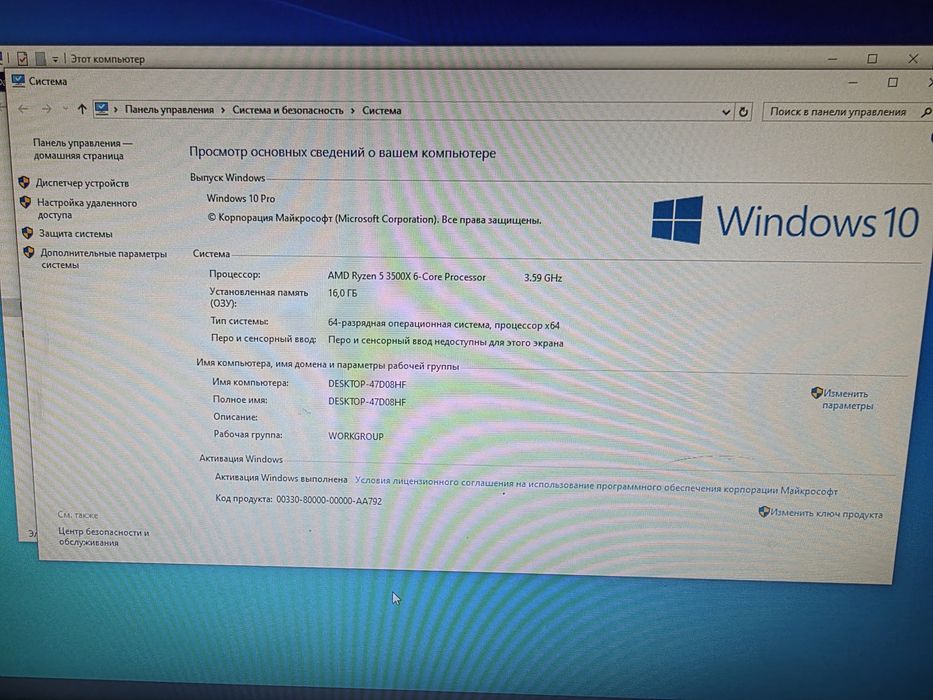Refresh the System page
Screen dimensions: 933x700
click(743, 112)
